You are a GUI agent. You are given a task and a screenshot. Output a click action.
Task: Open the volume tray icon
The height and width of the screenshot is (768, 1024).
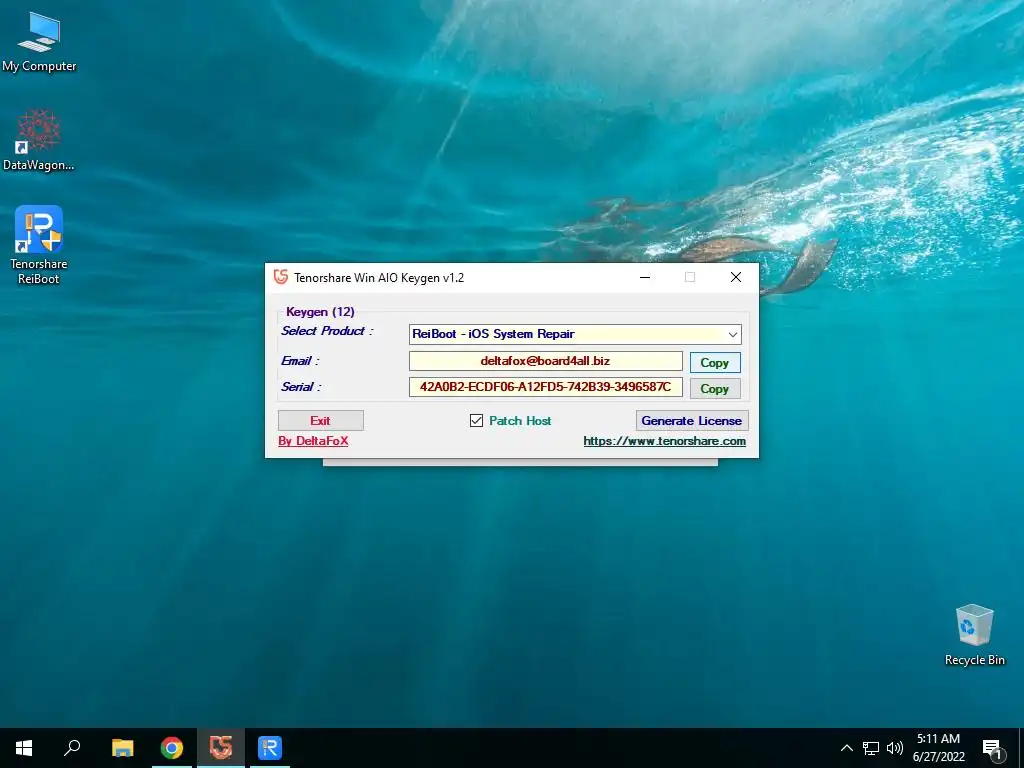(895, 748)
